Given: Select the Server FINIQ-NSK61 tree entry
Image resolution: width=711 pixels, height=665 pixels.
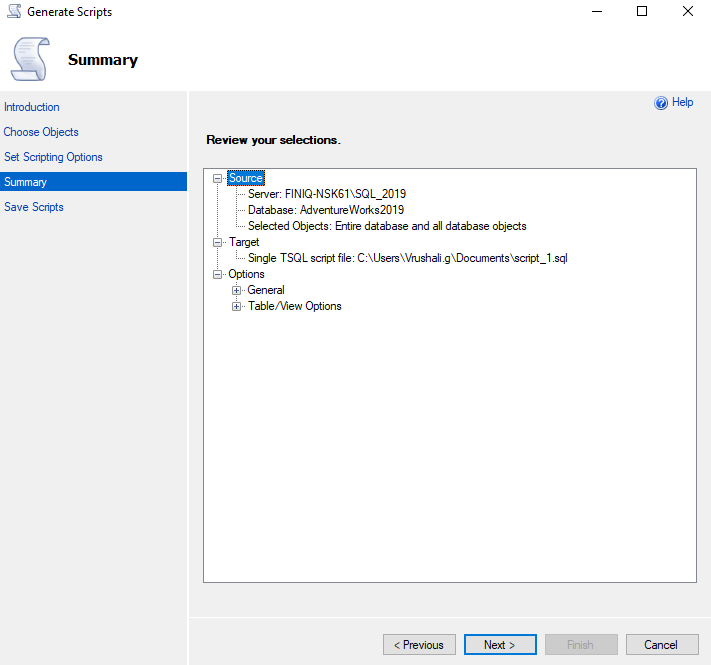Looking at the screenshot, I should pyautogui.click(x=327, y=194).
